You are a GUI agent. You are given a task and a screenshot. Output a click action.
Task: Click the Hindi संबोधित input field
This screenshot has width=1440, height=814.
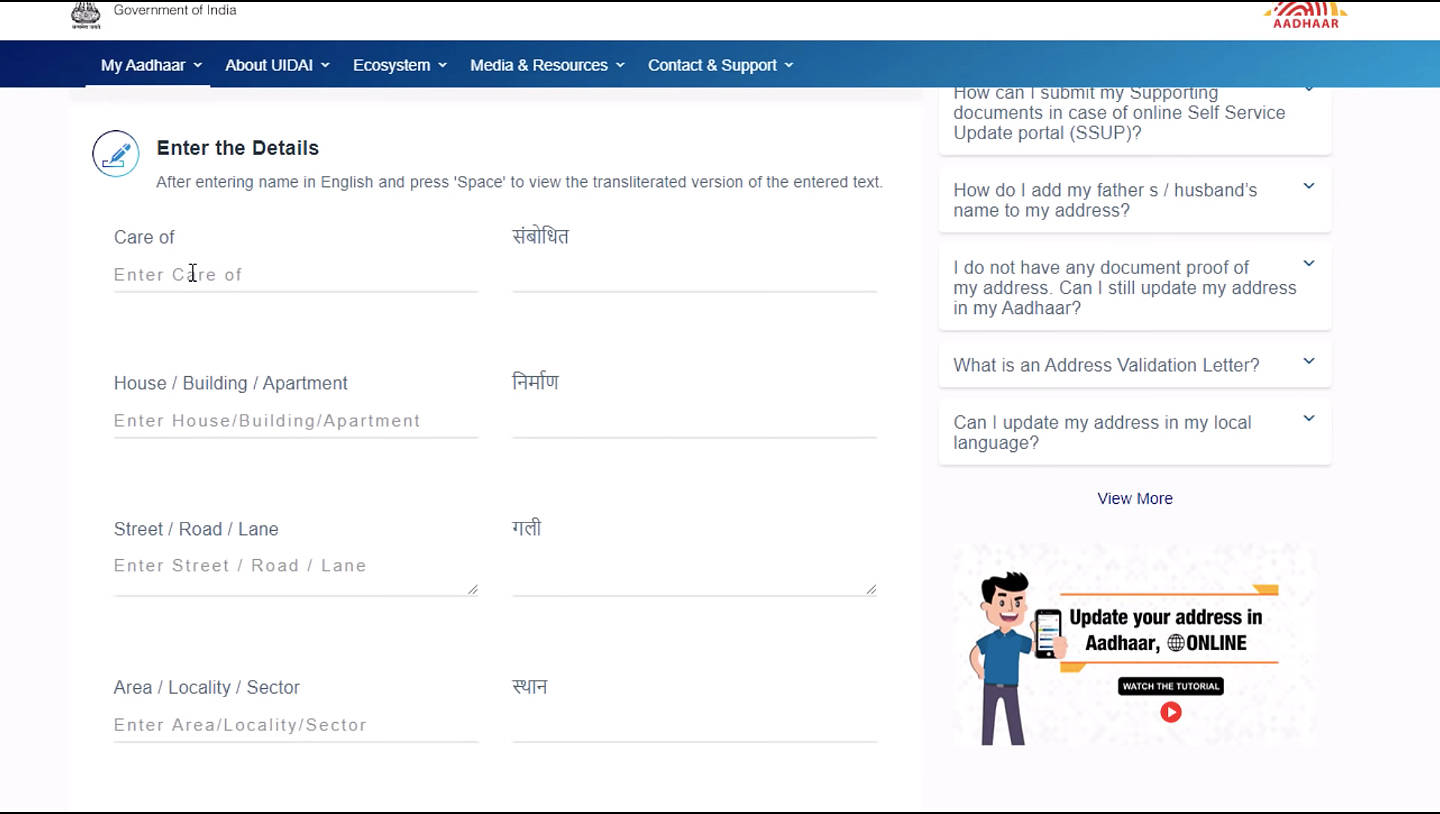point(694,275)
